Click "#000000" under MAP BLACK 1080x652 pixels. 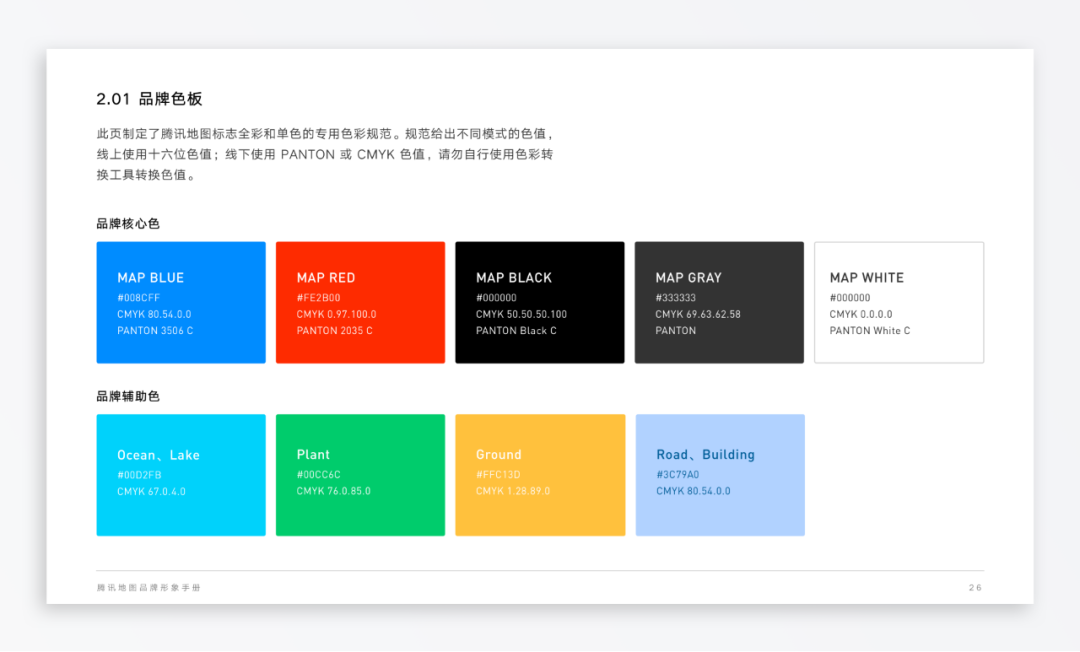coord(497,298)
